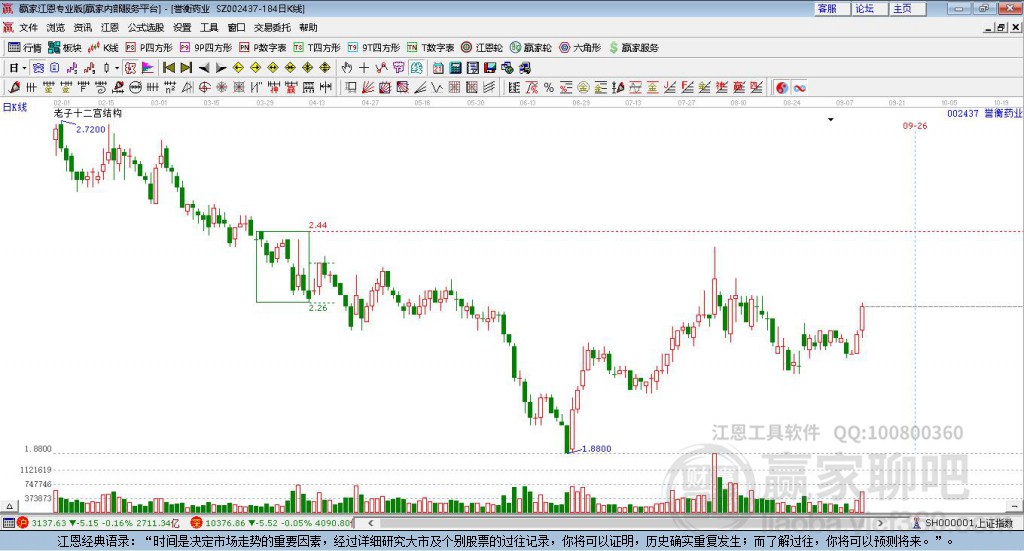Viewport: 1024px width, 551px height.
Task: Launch the 江恩轮 Gann wheel
Action: pos(482,48)
